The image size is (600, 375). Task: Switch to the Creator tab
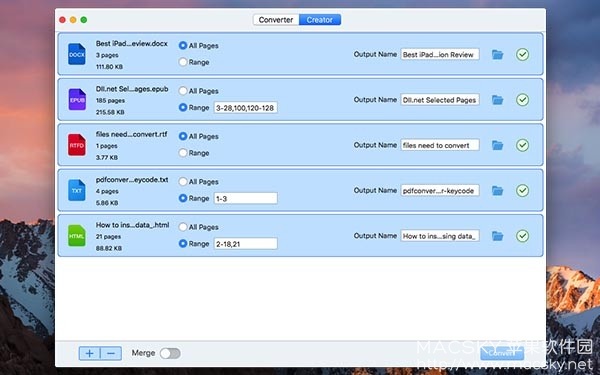pos(320,20)
